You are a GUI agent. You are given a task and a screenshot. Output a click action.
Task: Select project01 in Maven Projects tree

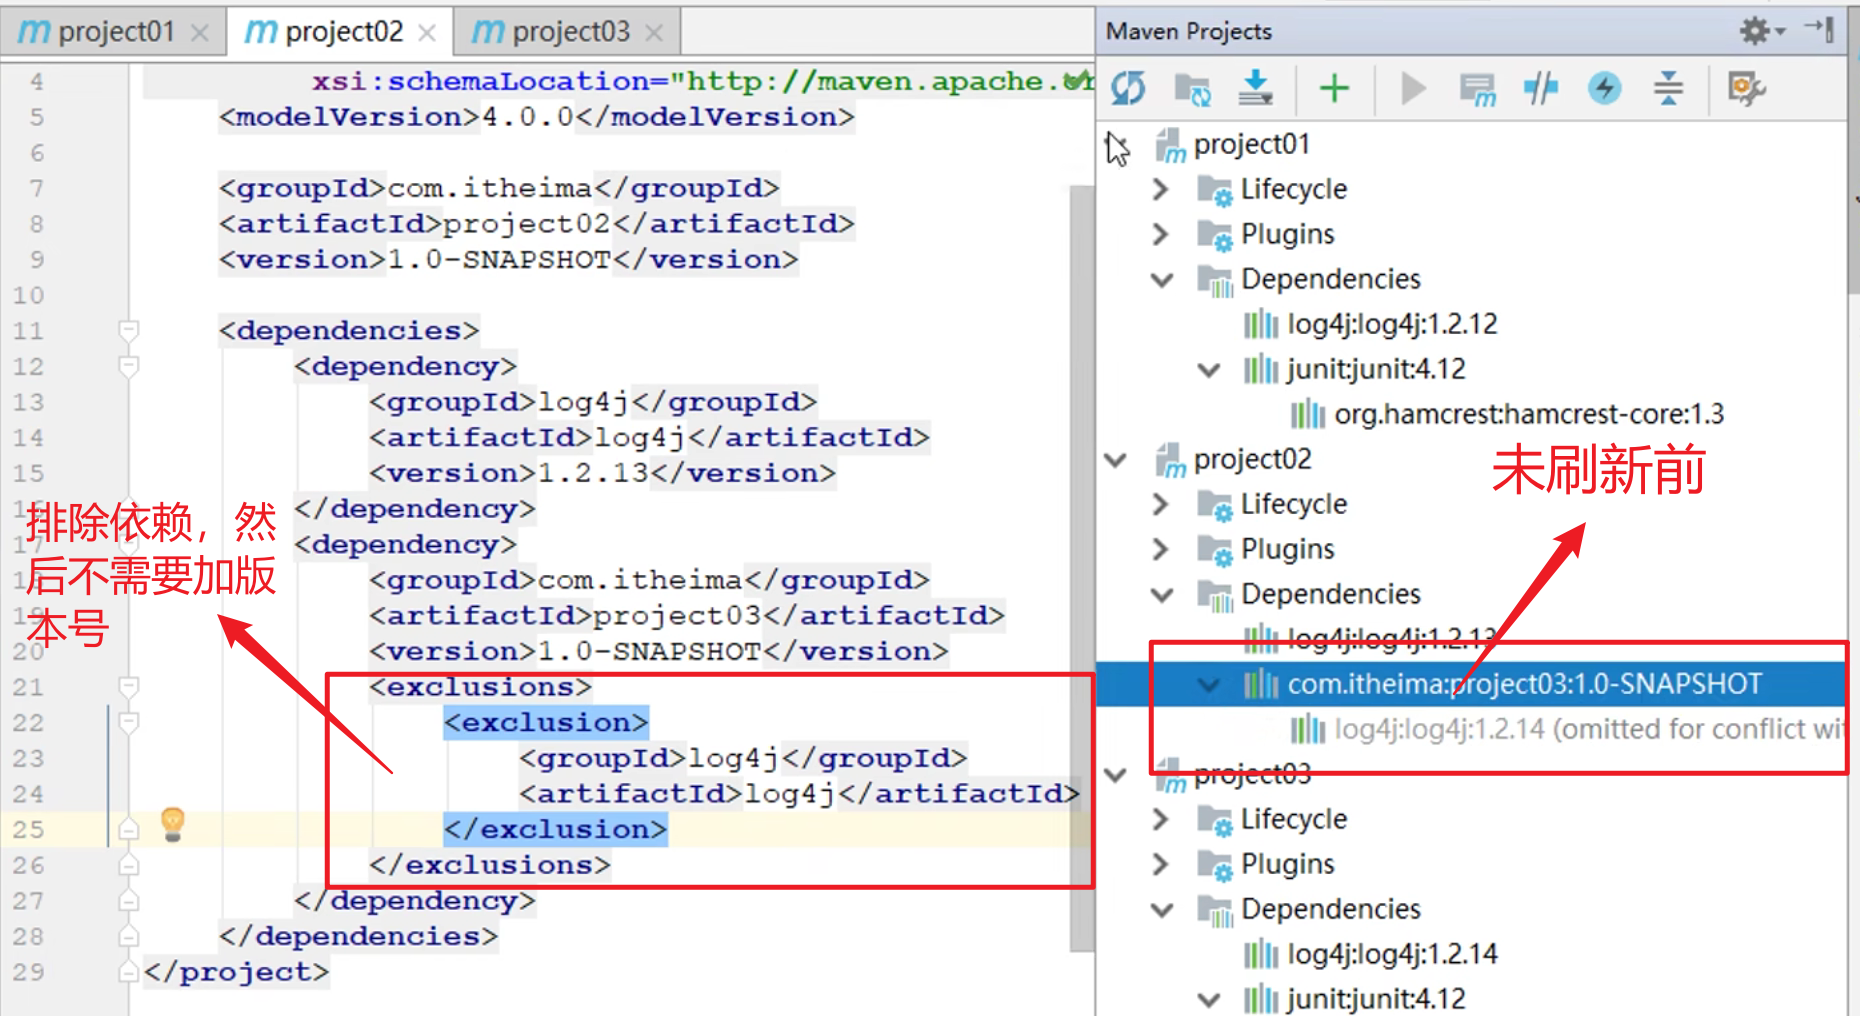click(1251, 144)
